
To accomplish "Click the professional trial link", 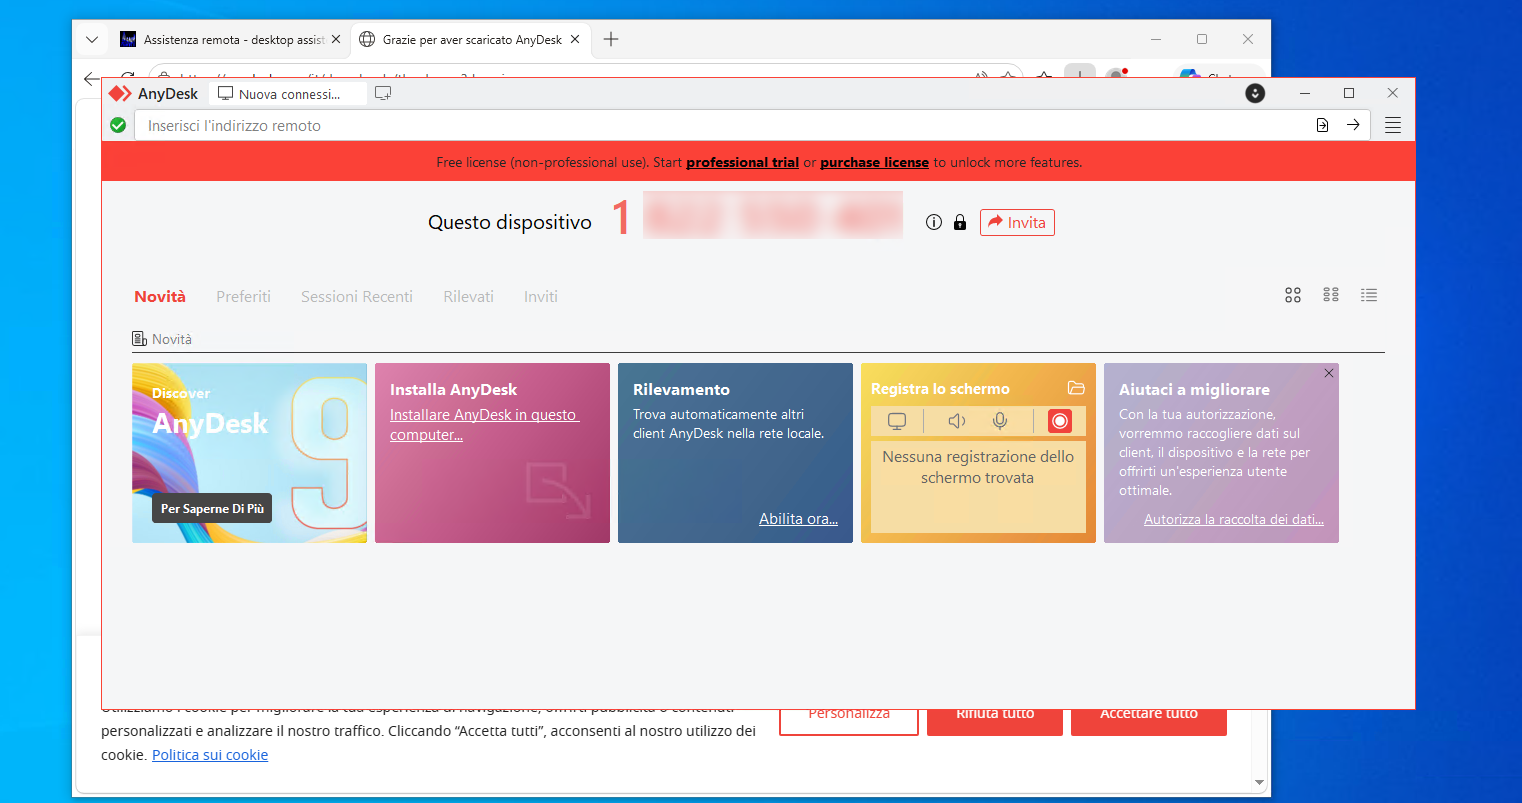I will pyautogui.click(x=742, y=162).
